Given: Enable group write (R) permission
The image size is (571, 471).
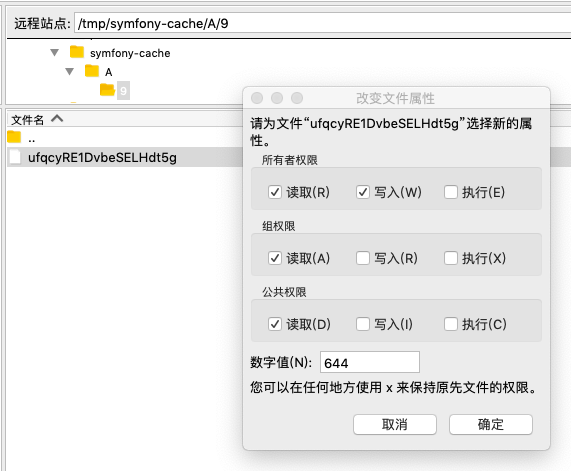Looking at the screenshot, I should (x=363, y=258).
